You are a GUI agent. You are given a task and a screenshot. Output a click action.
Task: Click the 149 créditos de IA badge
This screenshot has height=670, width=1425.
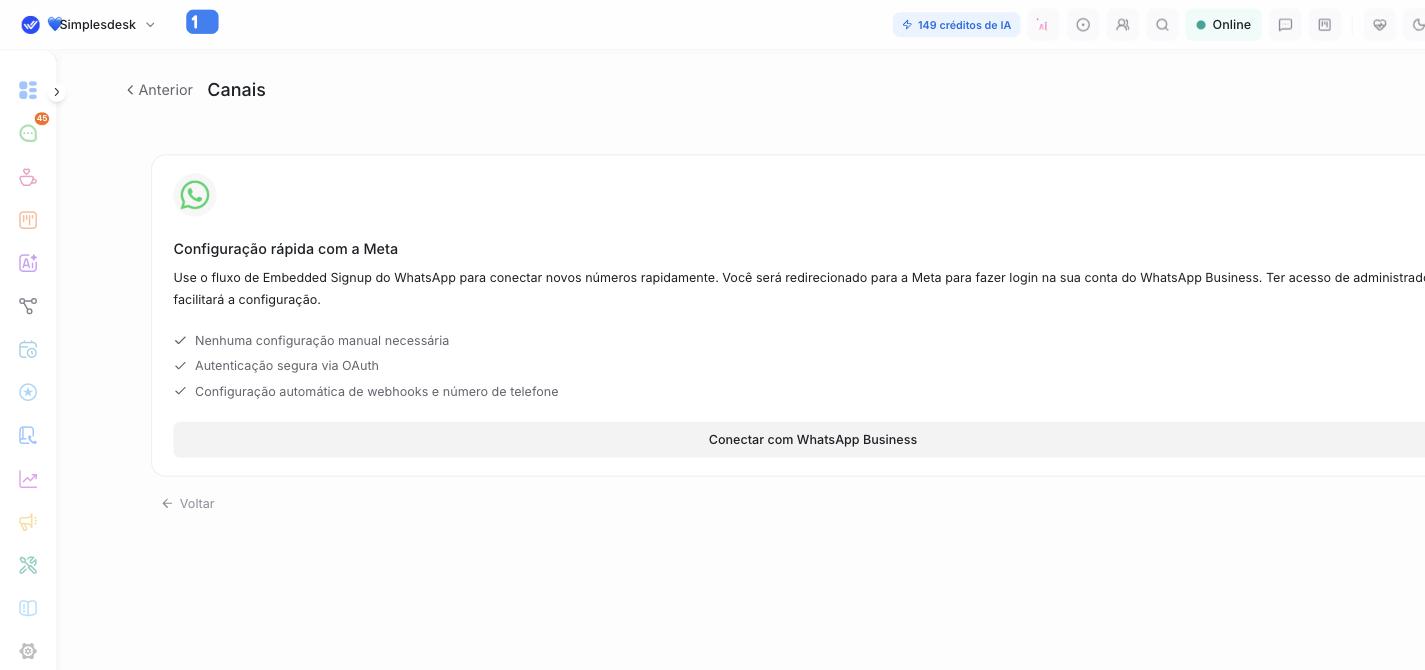coord(956,25)
